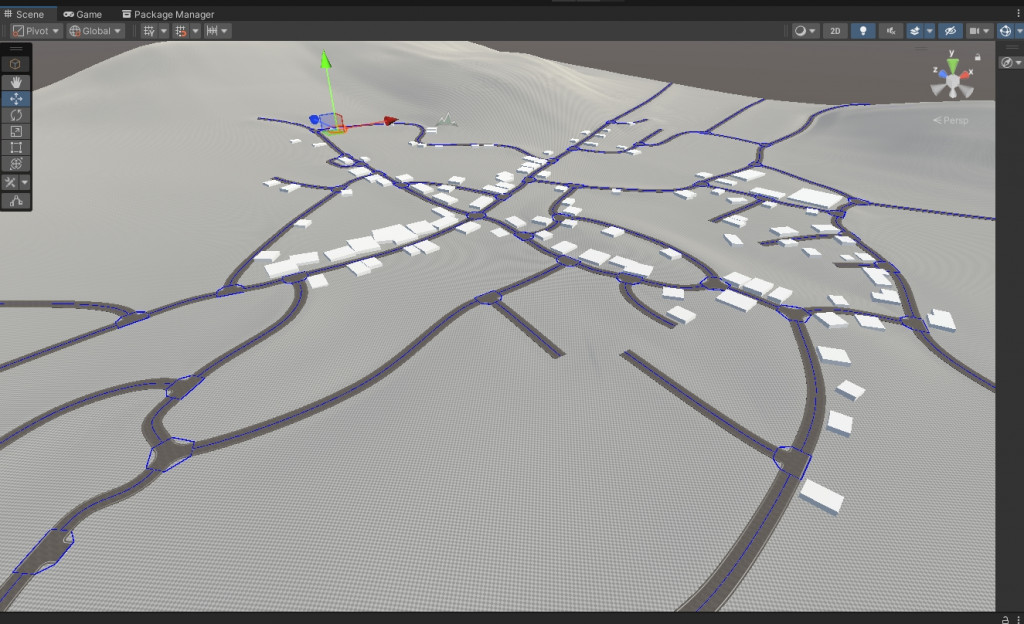Open grid snapping settings dropdown arrow
The width and height of the screenshot is (1024, 624).
195,31
